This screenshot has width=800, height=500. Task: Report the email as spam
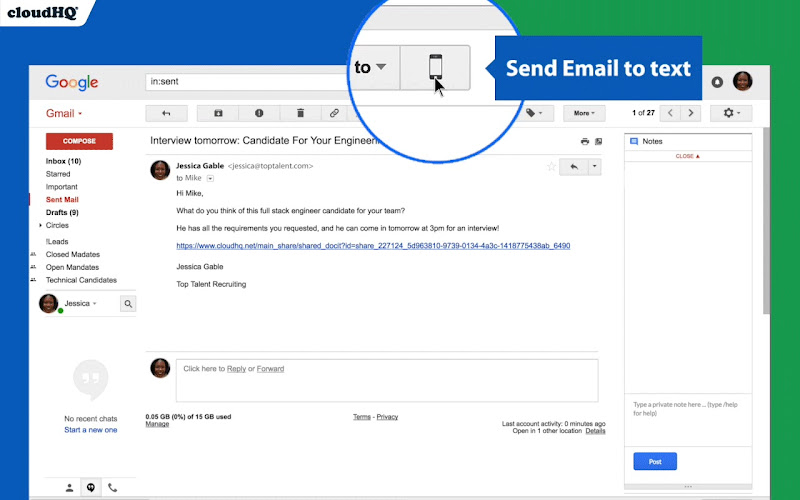259,113
